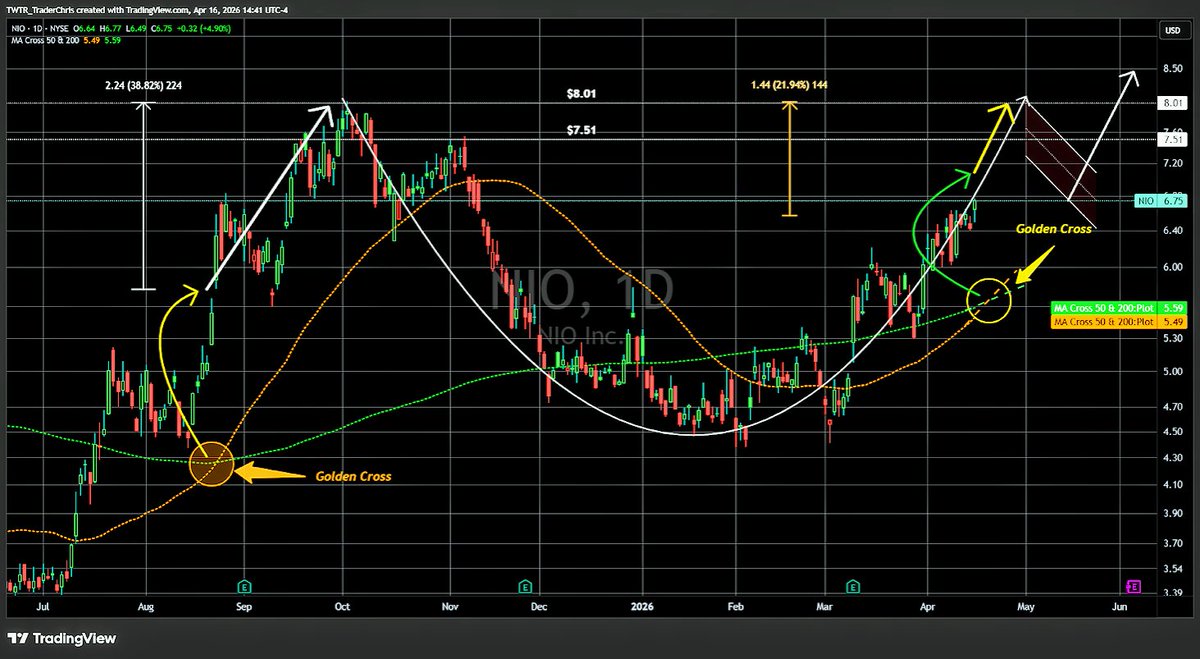Select the '1.44 (21.94%) 144' price range label
This screenshot has height=659, width=1200.
click(x=789, y=85)
